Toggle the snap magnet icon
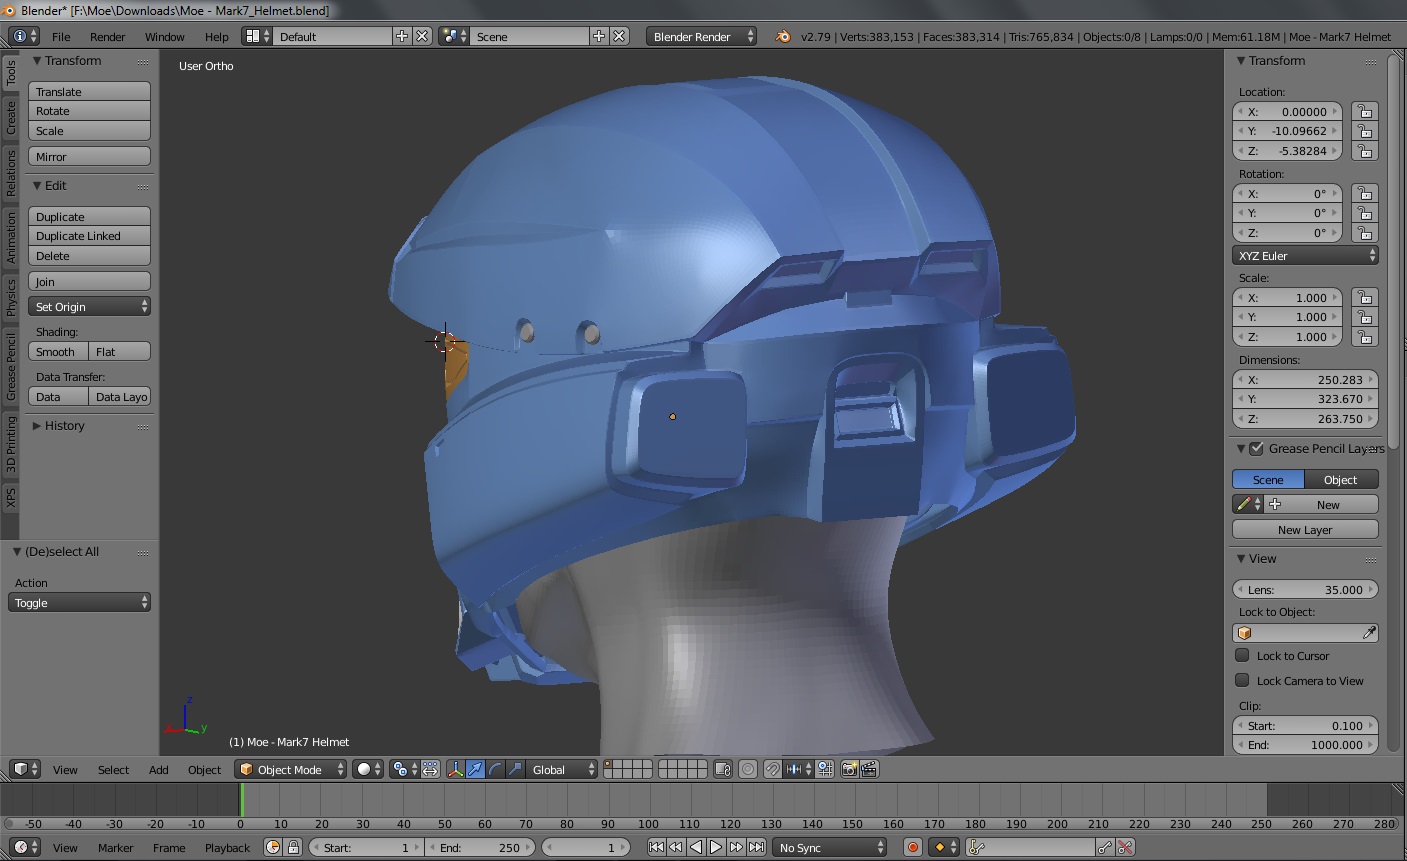1407x861 pixels. coord(773,769)
